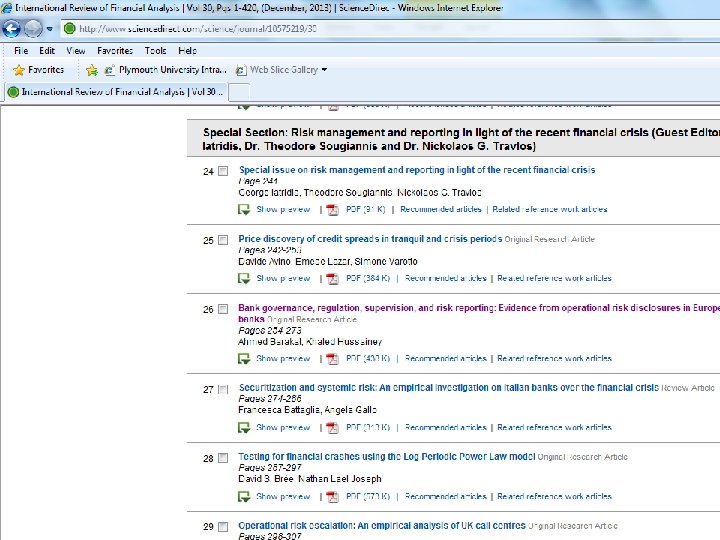
Task: Click the PDF icon for article 24
Action: (x=332, y=210)
